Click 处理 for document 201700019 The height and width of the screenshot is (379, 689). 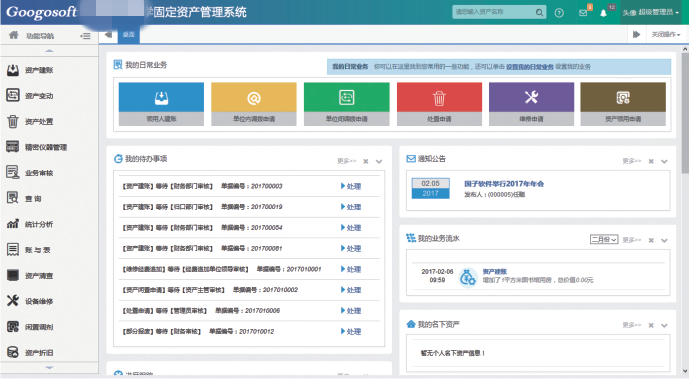(x=351, y=207)
